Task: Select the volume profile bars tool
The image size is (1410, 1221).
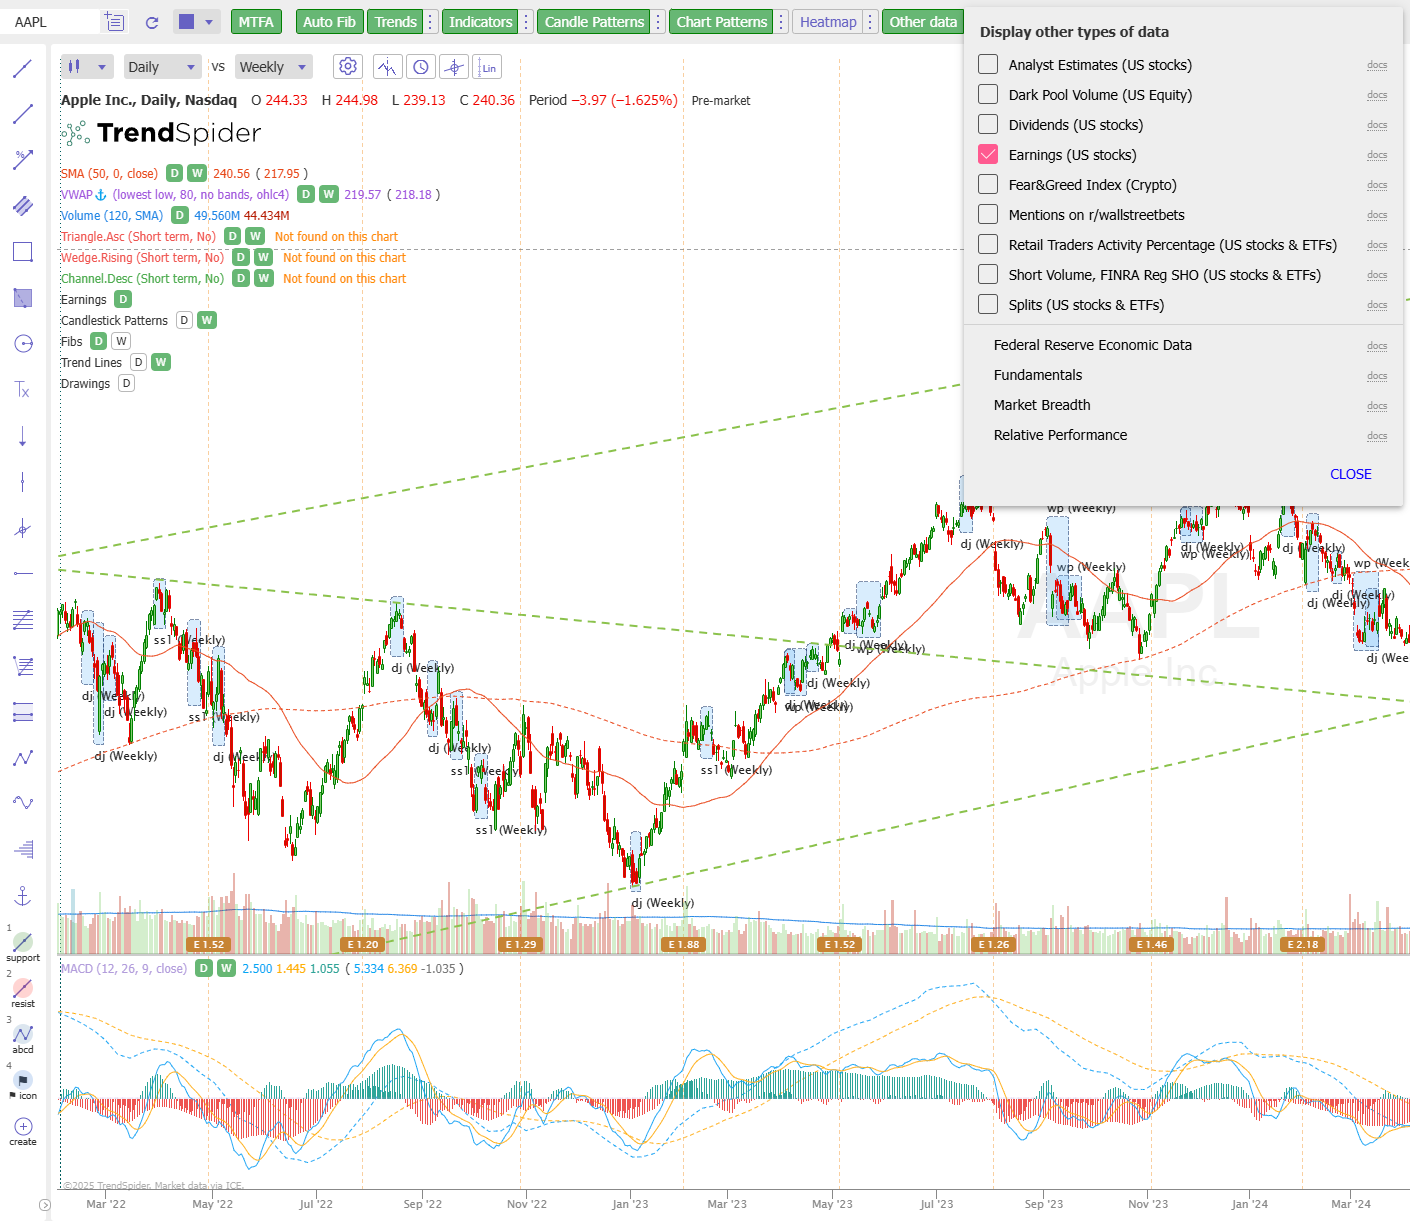Action: [23, 849]
